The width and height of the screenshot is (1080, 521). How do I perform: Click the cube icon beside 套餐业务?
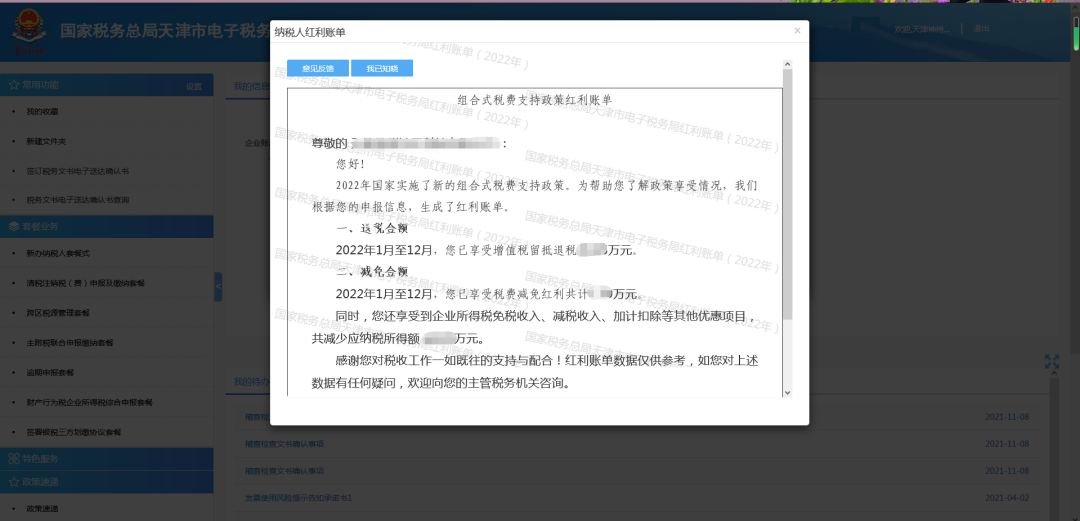13,227
